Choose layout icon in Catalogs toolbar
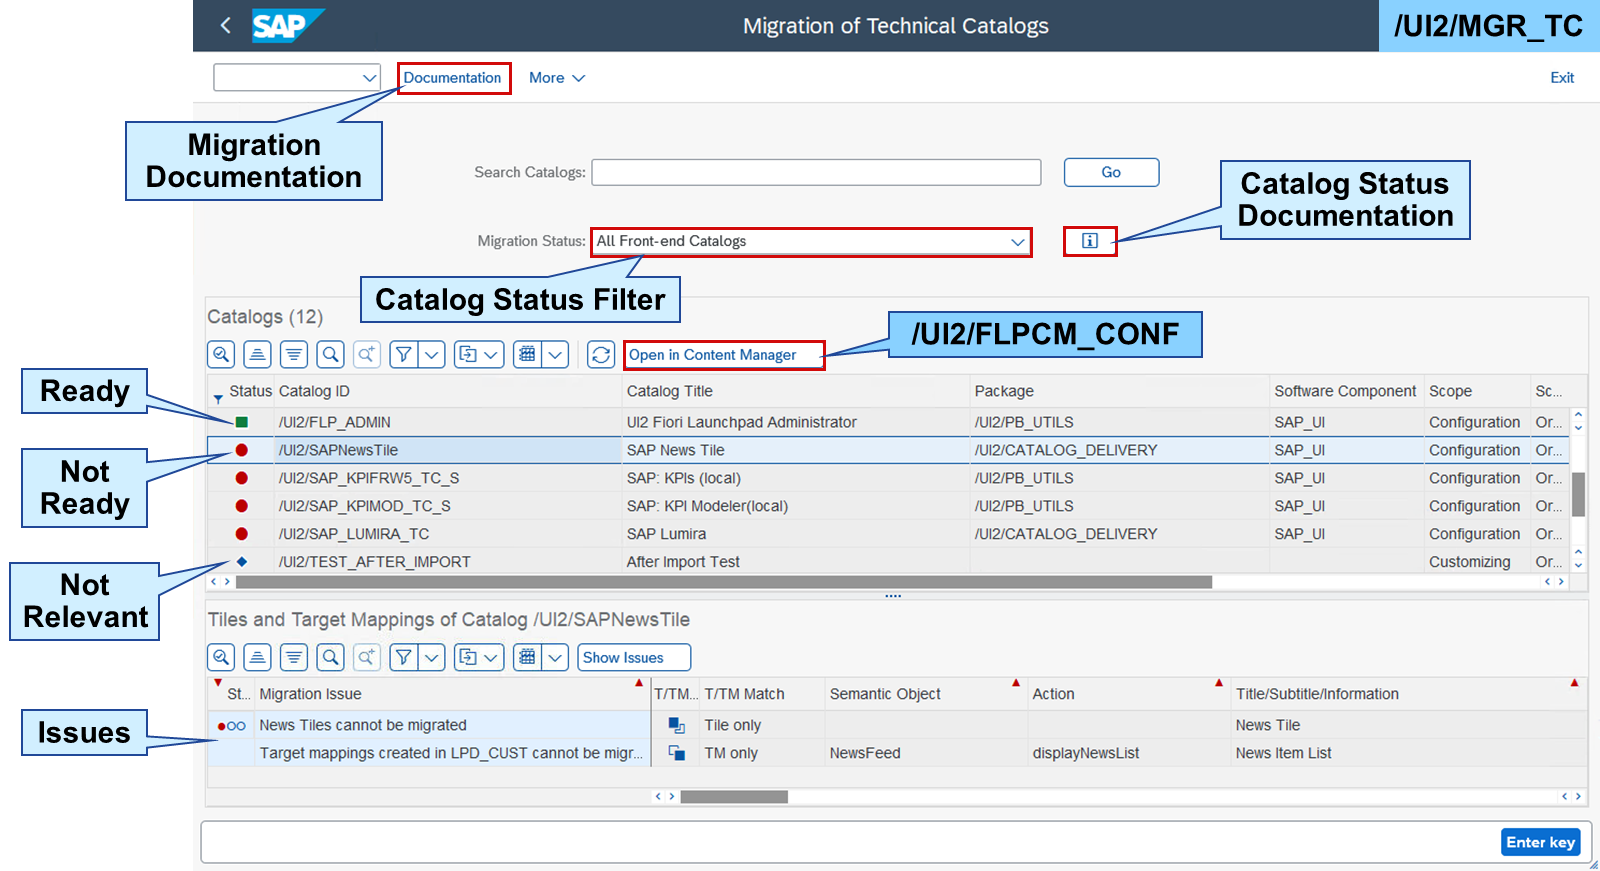This screenshot has height=871, width=1600. [x=527, y=354]
